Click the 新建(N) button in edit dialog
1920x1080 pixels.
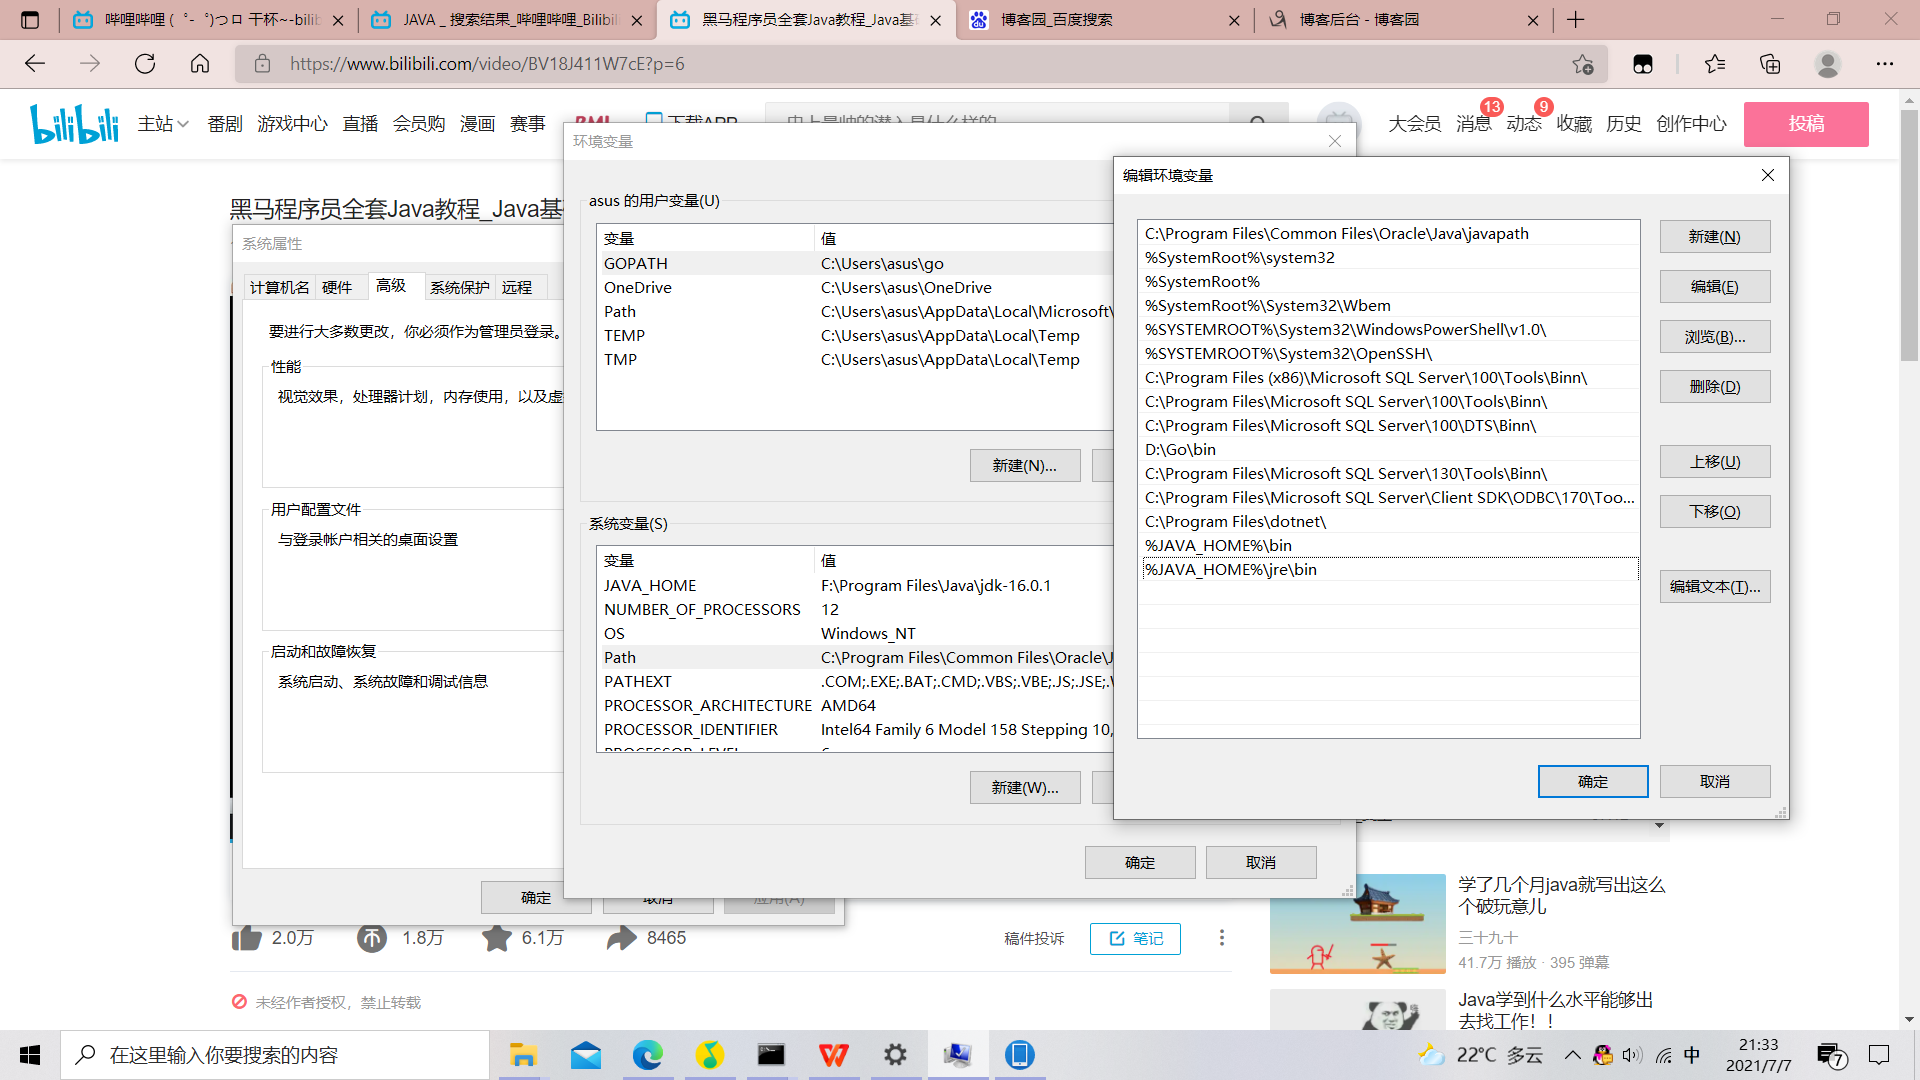1714,237
